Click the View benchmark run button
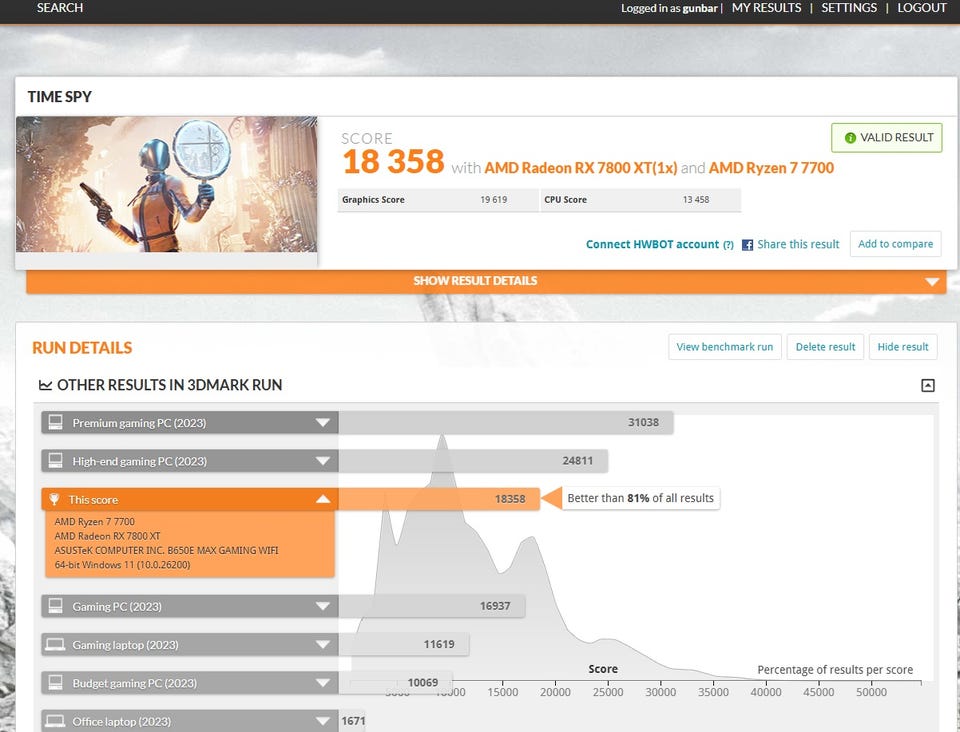The image size is (960, 732). tap(724, 347)
